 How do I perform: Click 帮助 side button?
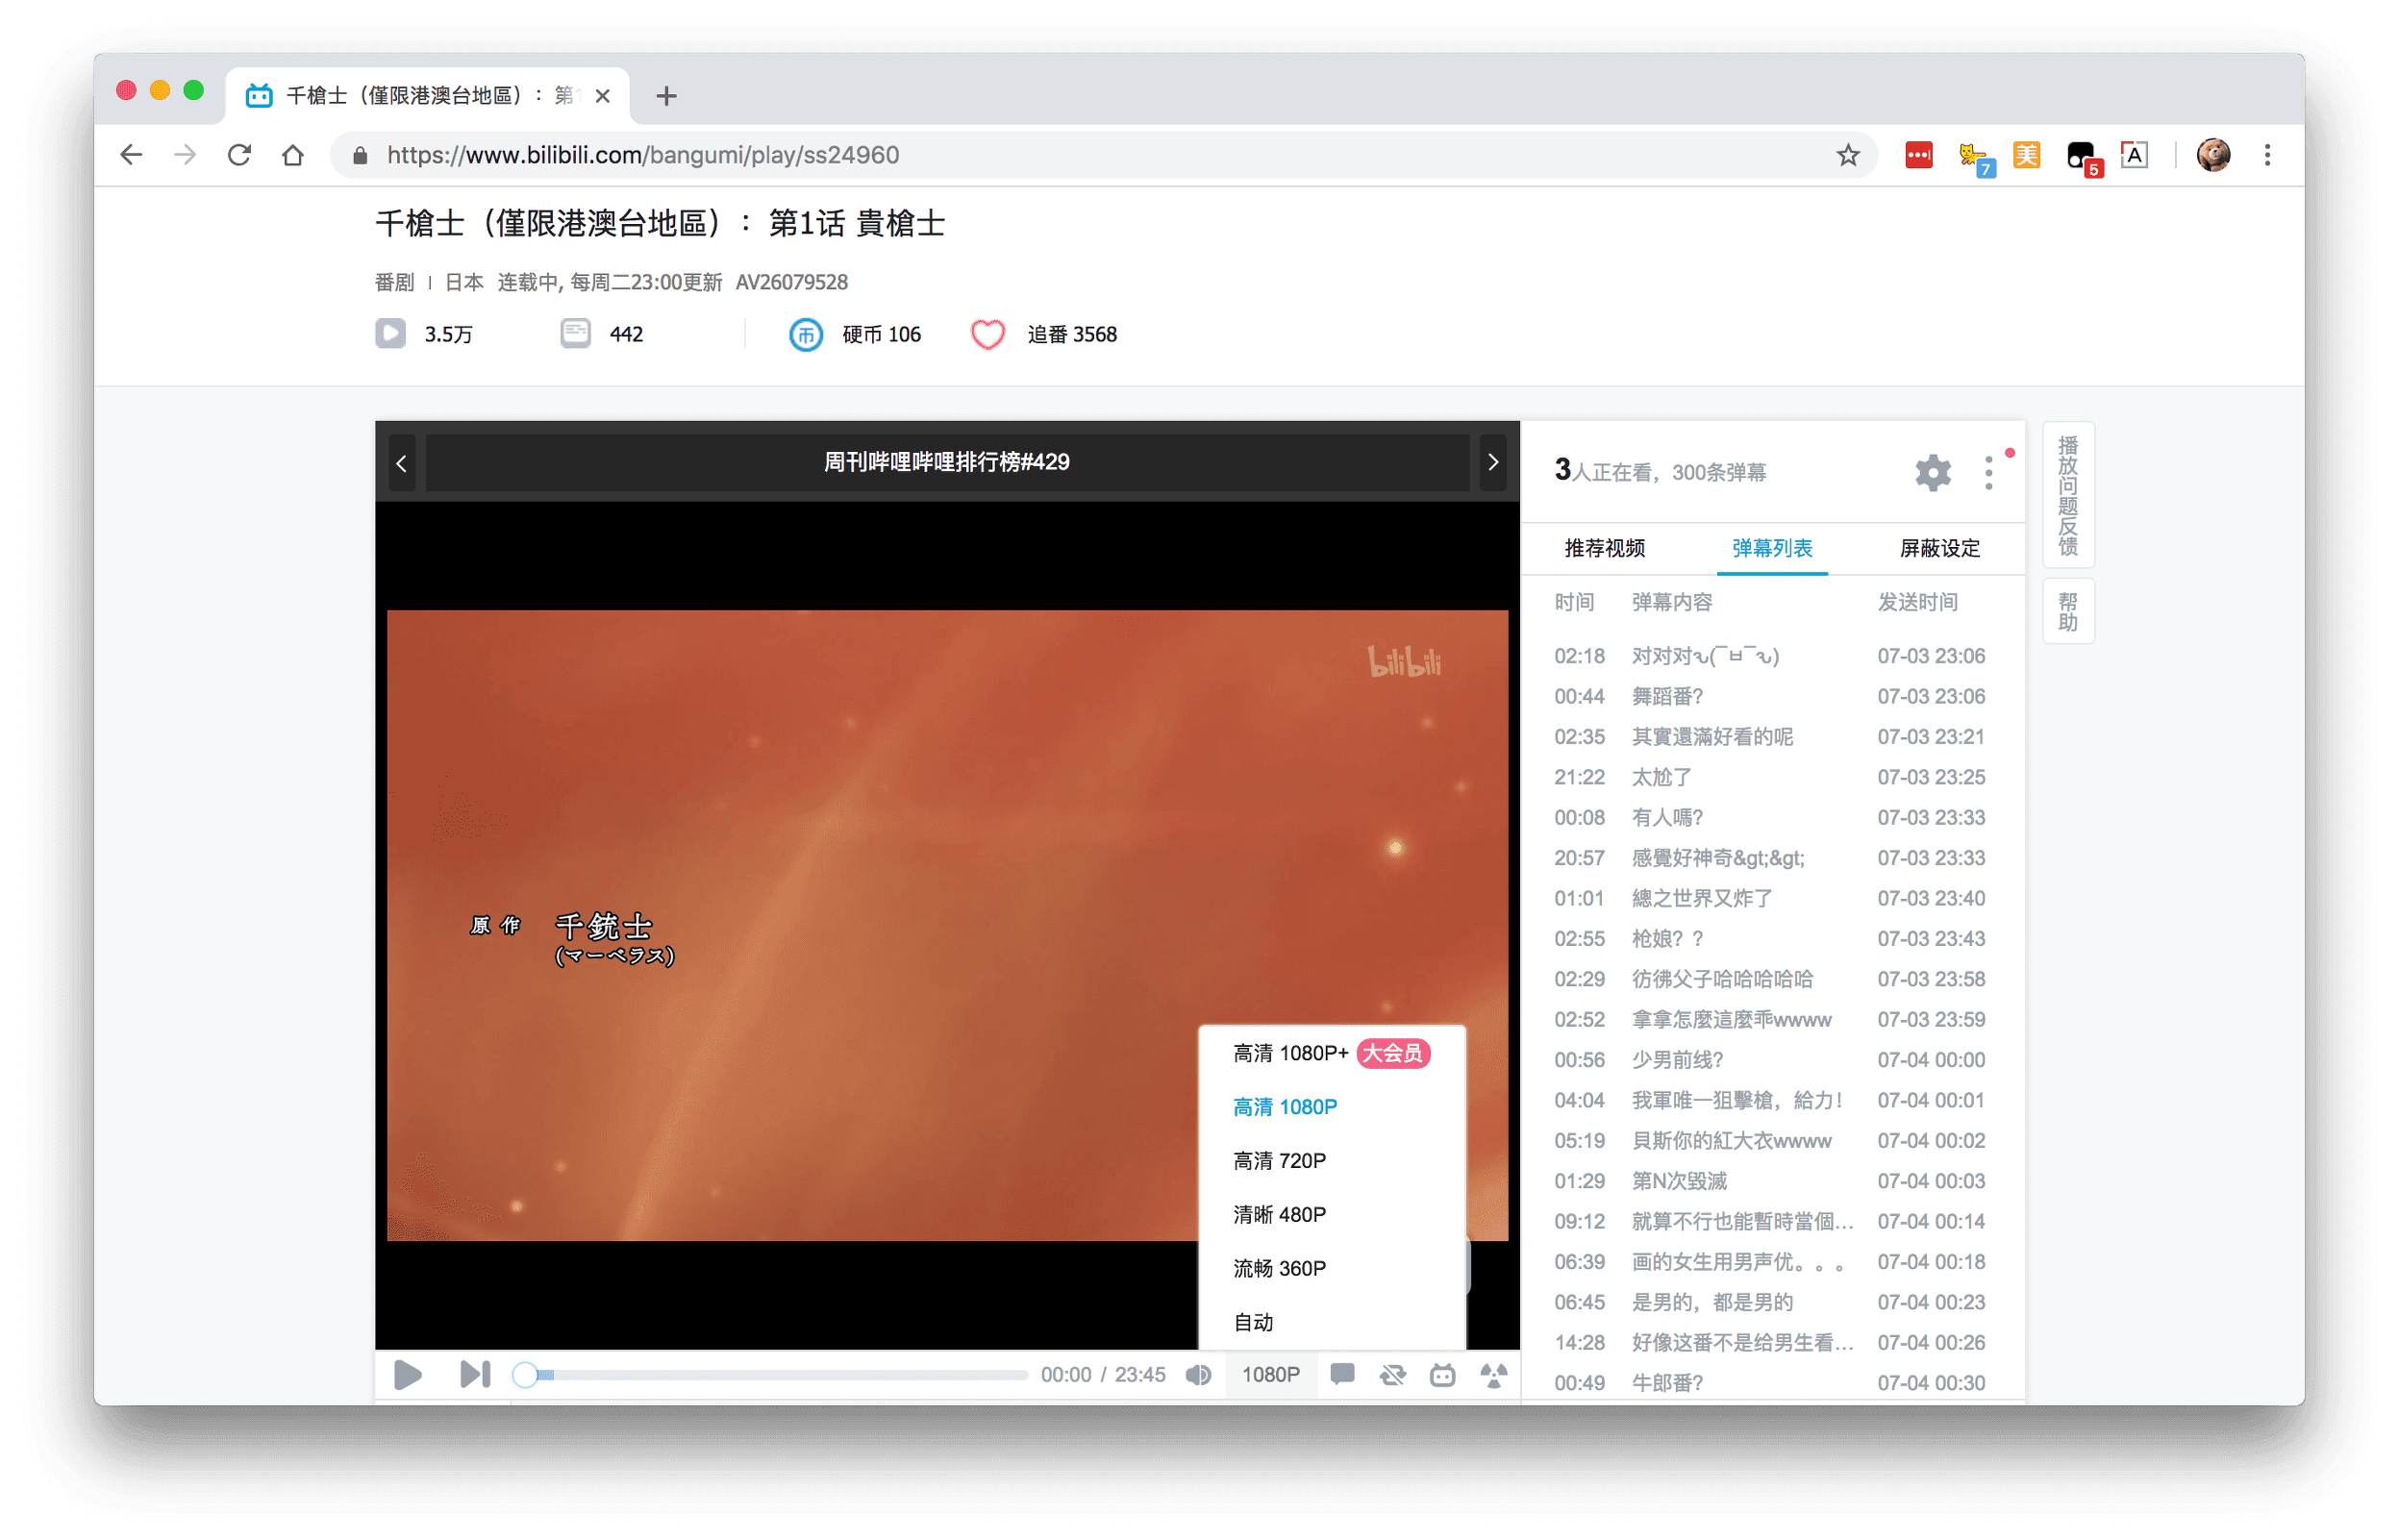pyautogui.click(x=2067, y=611)
